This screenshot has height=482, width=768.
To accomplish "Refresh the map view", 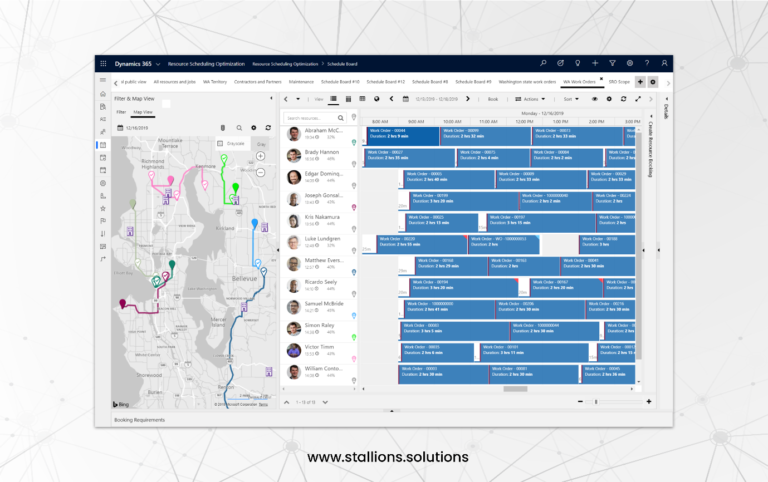I will point(267,128).
